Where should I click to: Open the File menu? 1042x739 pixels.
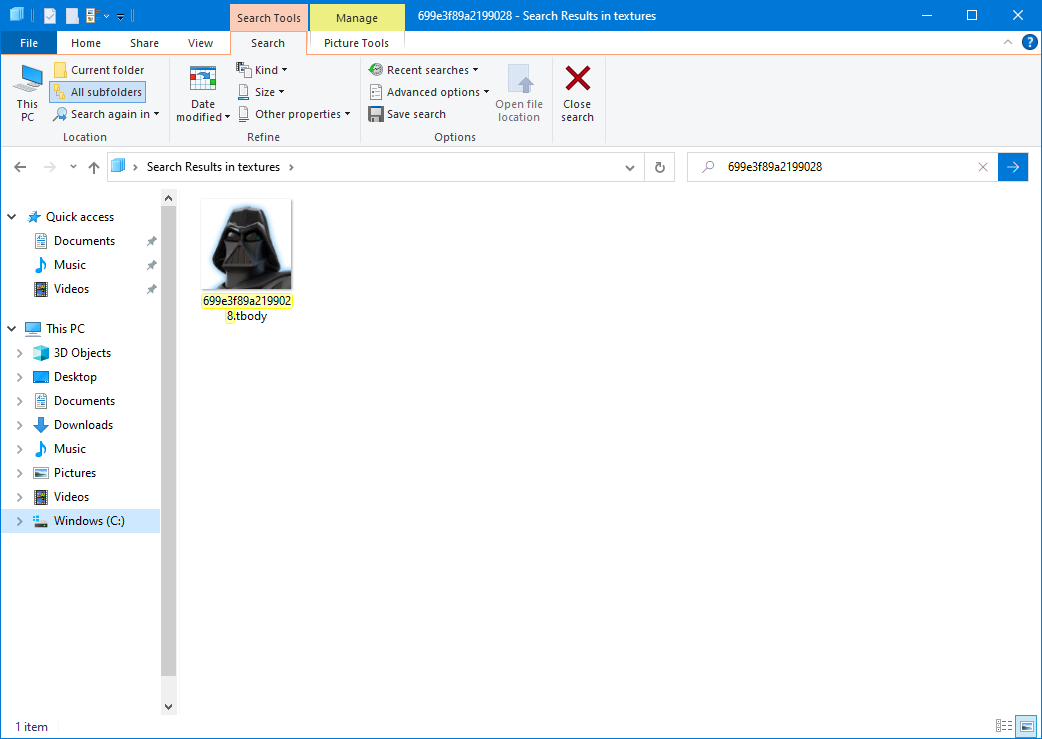click(x=29, y=43)
